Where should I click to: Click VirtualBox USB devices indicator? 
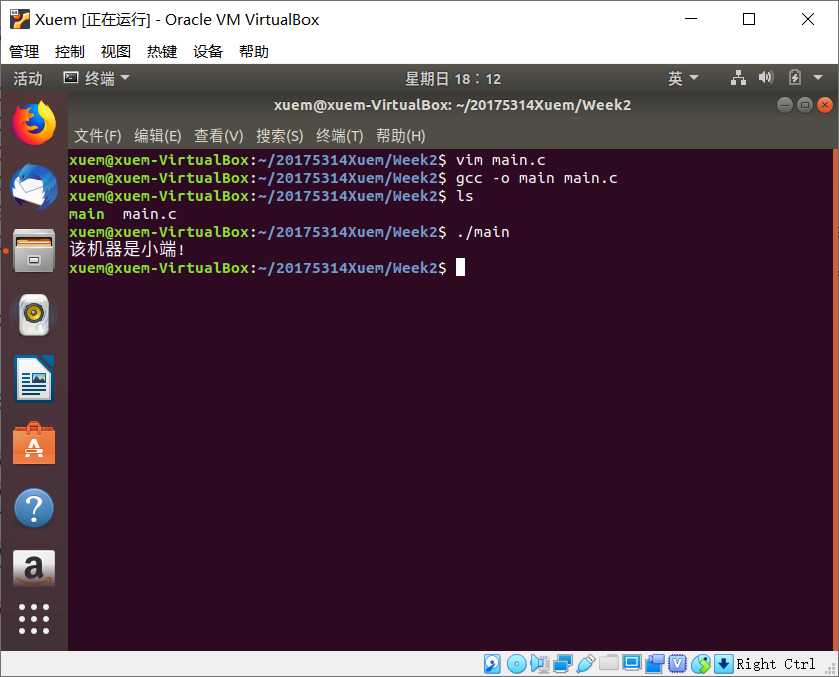coord(585,664)
